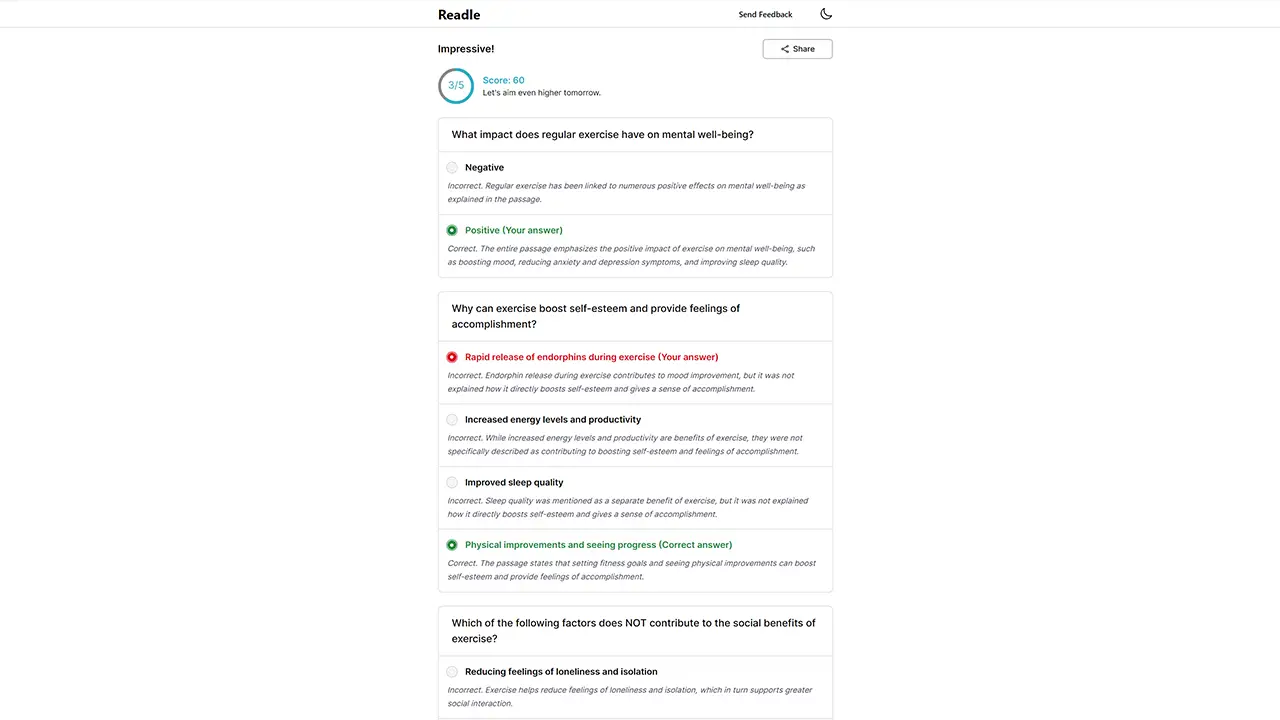Screen dimensions: 1280x720
Task: Choose the Increased energy levels and productivity radio
Action: point(452,420)
